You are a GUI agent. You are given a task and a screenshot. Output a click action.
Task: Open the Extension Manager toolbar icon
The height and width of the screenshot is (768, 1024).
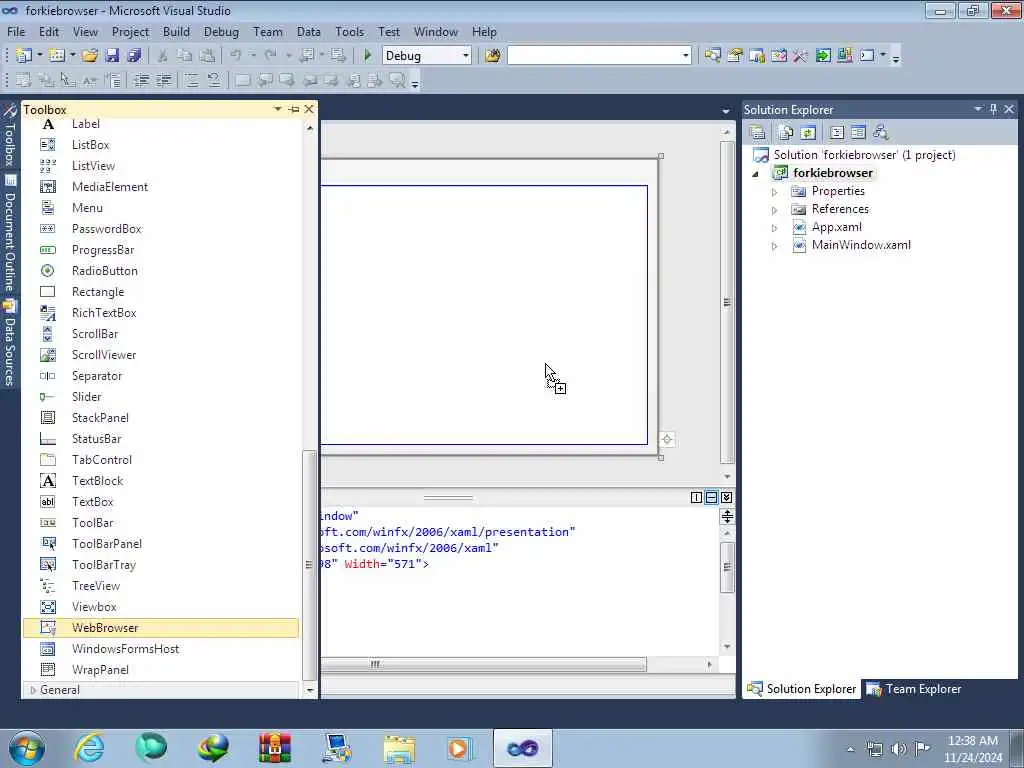(x=845, y=56)
